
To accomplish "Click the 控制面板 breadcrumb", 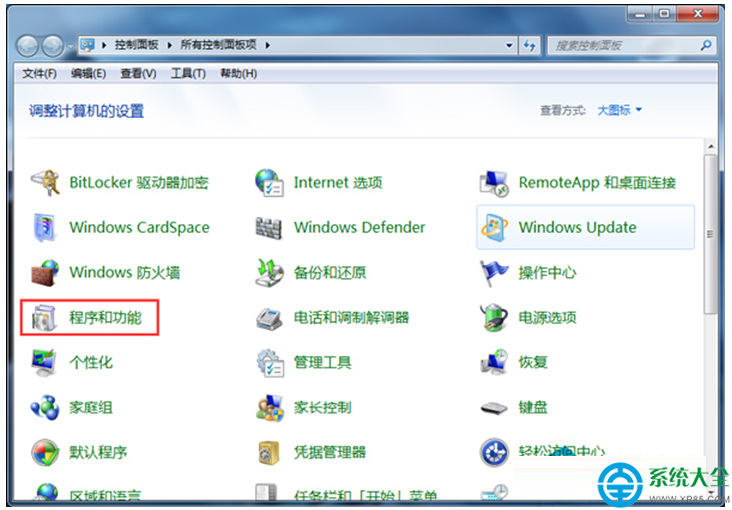I will 136,45.
